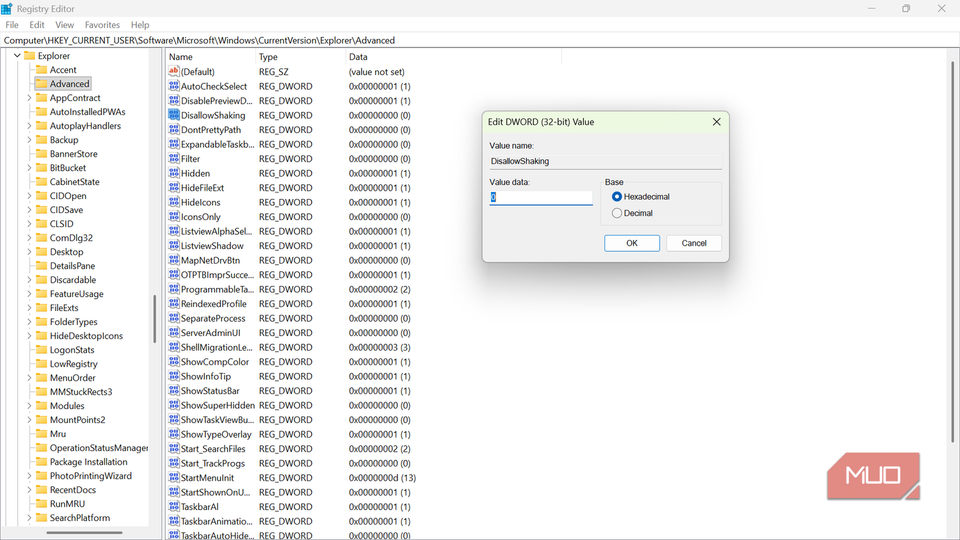Image resolution: width=960 pixels, height=540 pixels.
Task: Open the Edit menu
Action: point(37,25)
